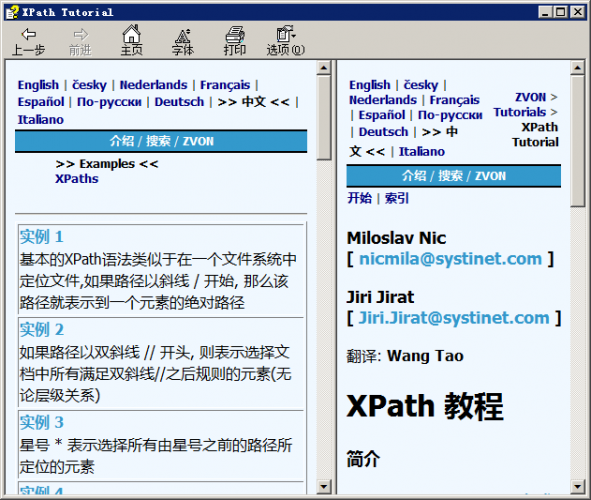591x500 pixels.
Task: Open the 实例 3 example link
Action: coord(41,422)
